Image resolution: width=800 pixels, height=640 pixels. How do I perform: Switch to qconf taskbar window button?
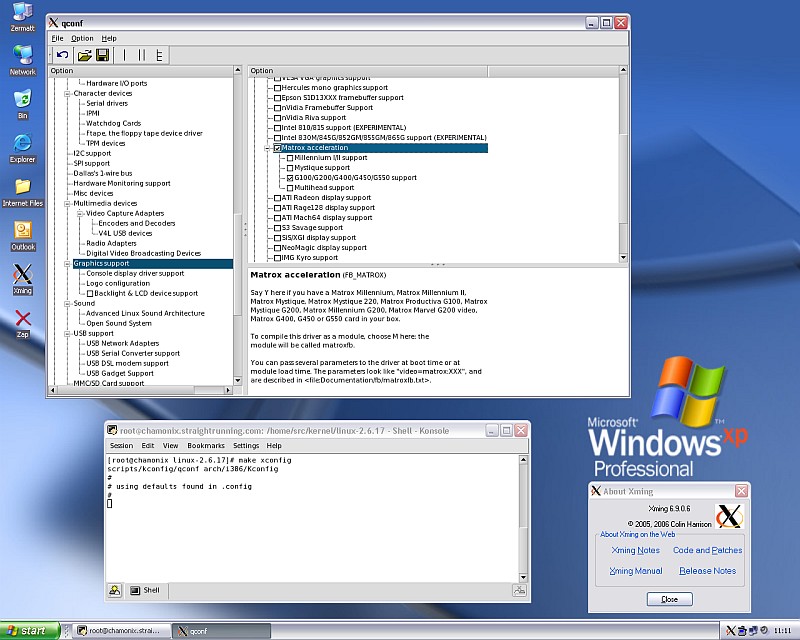click(220, 631)
